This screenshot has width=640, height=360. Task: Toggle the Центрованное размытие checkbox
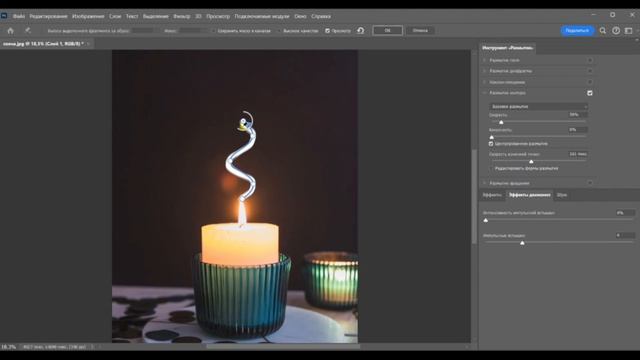(491, 144)
